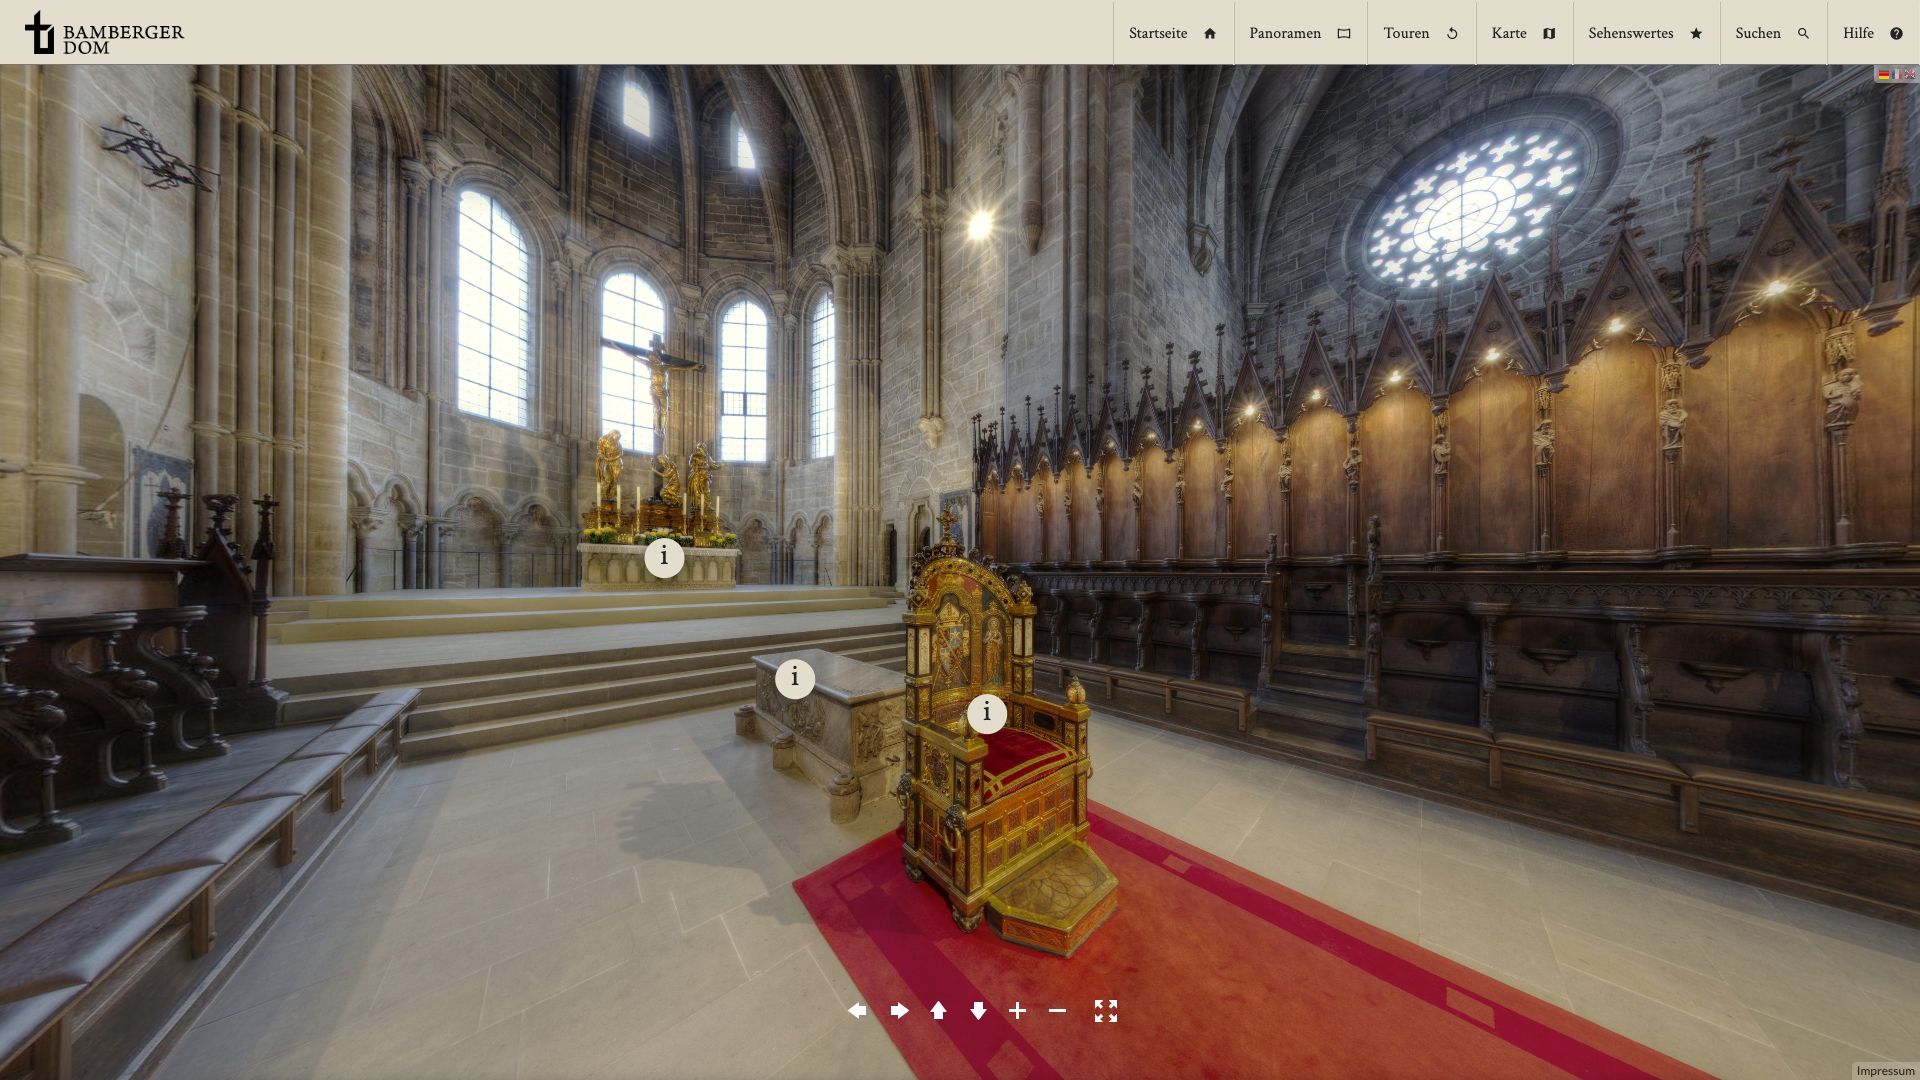This screenshot has width=1920, height=1080.
Task: Switch language to English flag
Action: 1910,74
